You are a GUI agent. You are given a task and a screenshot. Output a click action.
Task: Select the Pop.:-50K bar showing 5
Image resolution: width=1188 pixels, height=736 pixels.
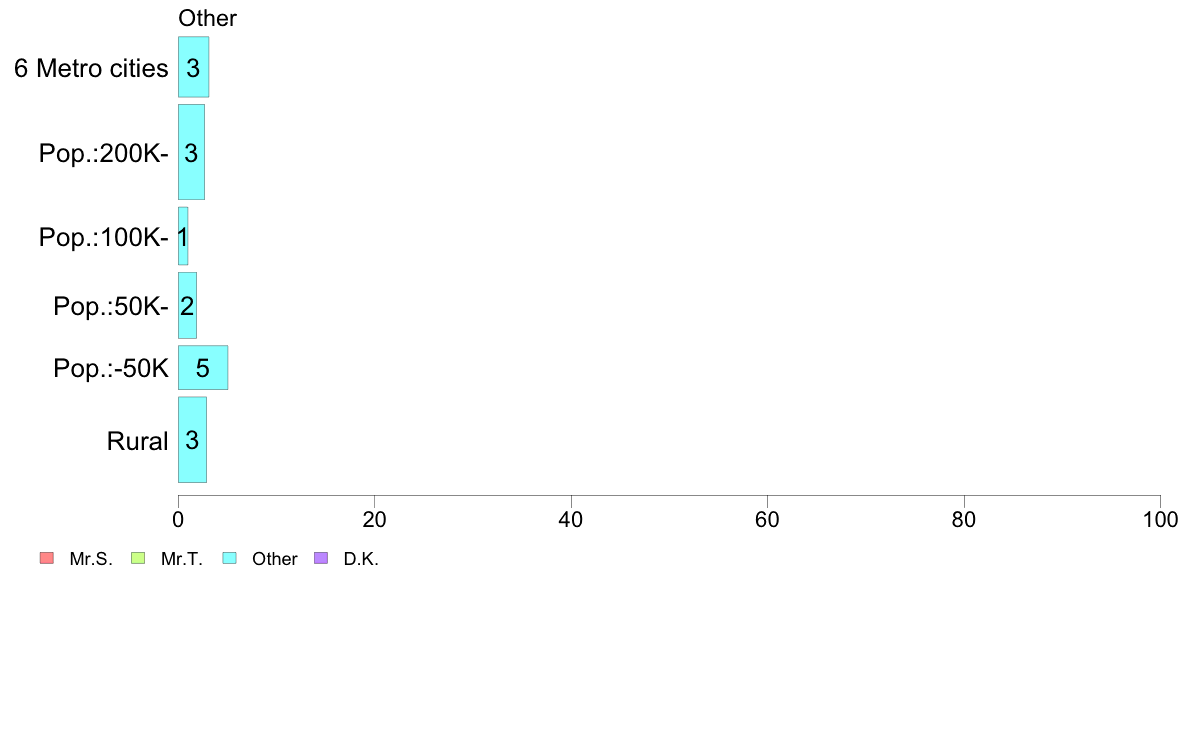(x=203, y=368)
